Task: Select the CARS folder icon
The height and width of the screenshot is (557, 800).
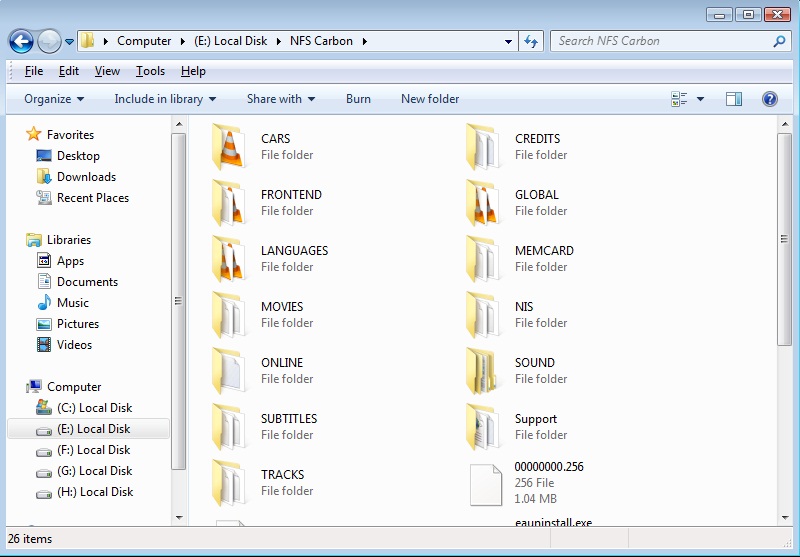Action: tap(229, 147)
